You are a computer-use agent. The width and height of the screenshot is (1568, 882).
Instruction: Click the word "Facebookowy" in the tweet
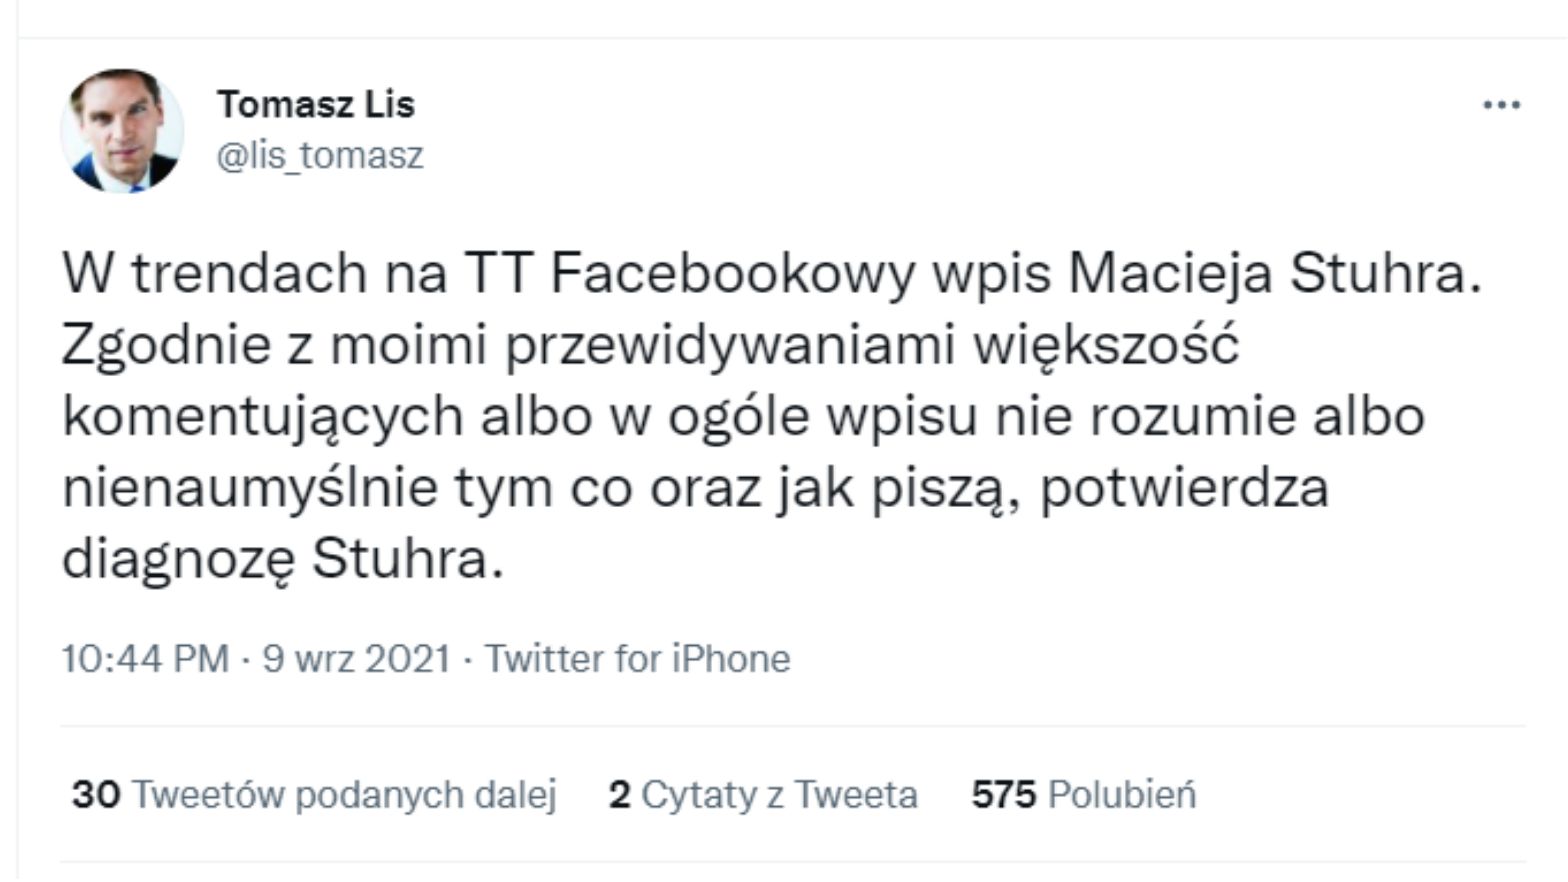tap(732, 273)
